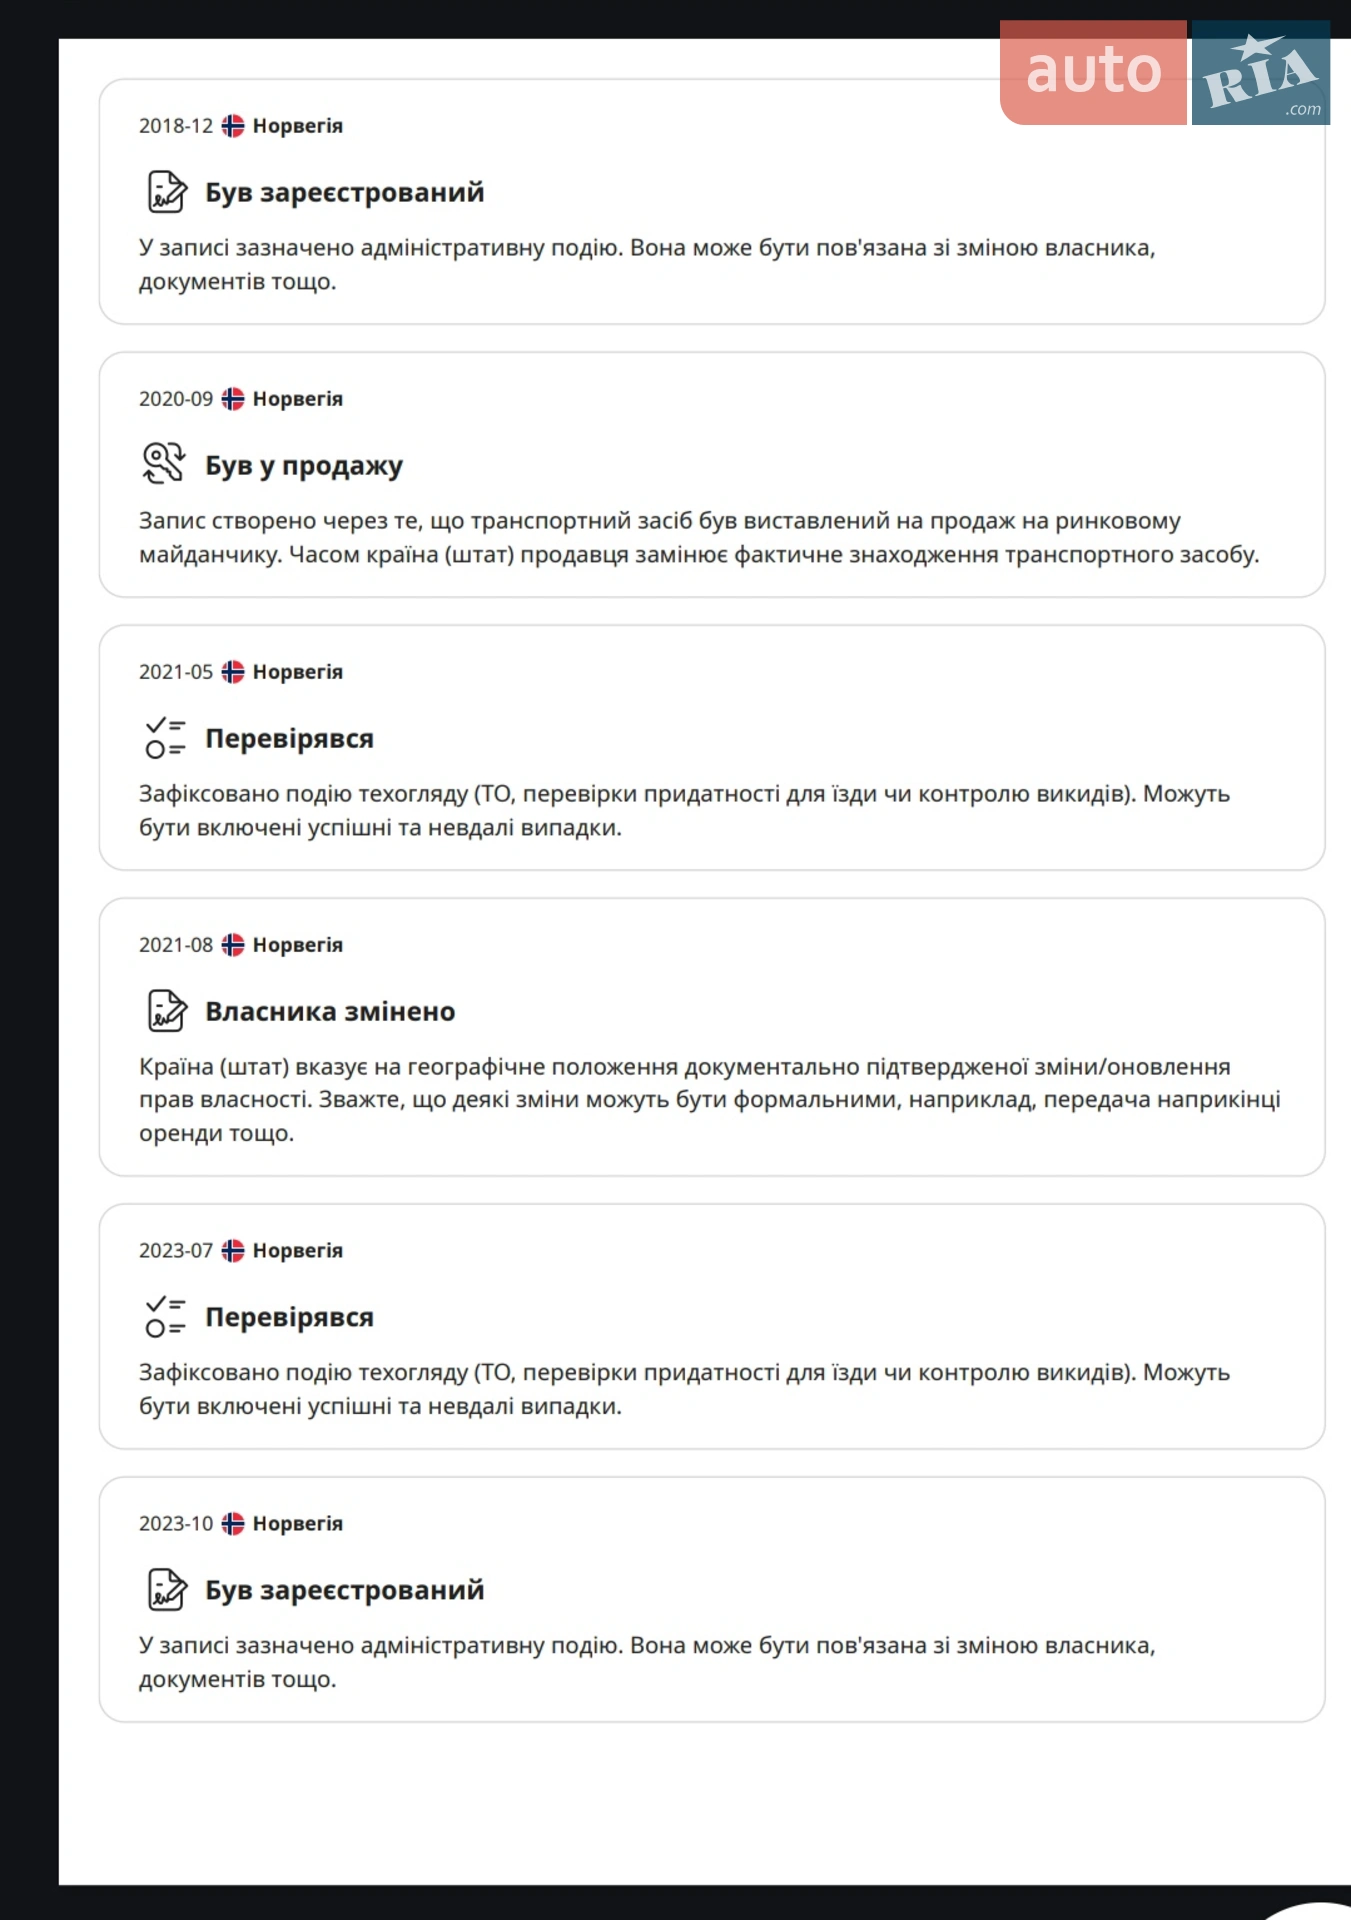Viewport: 1351px width, 1920px height.
Task: Click the Norway flag next to 2018-12
Action: click(x=233, y=126)
